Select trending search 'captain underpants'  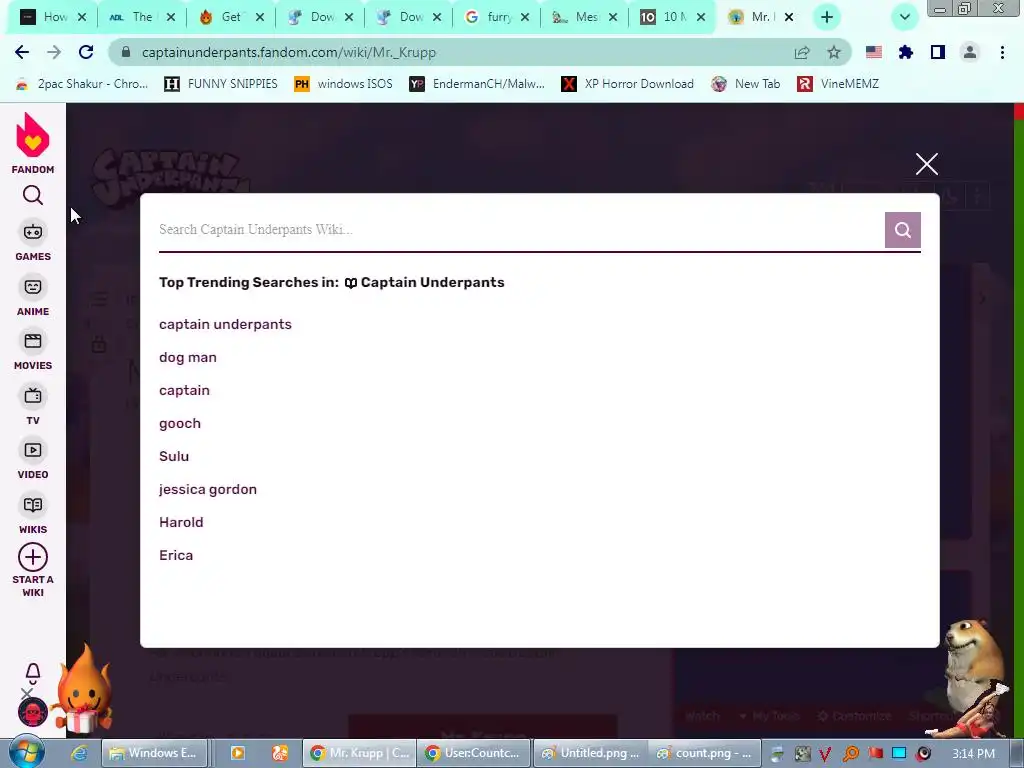click(225, 325)
